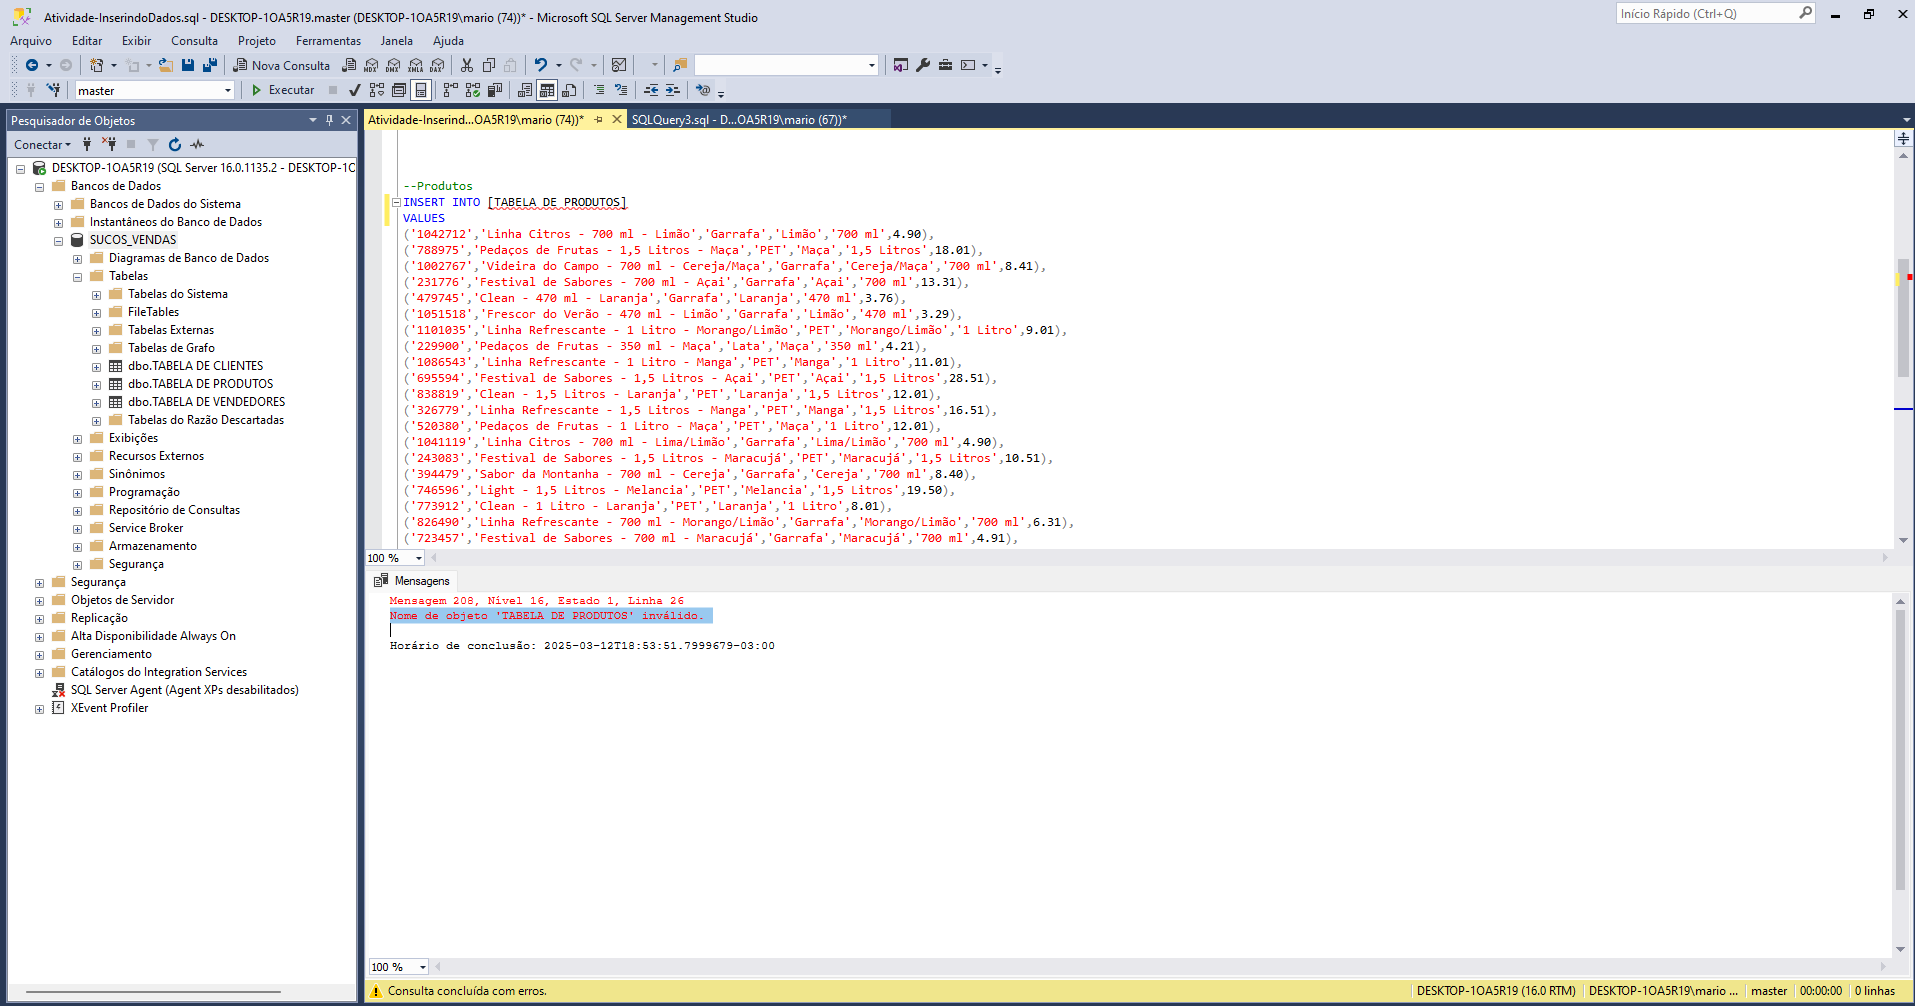Open the Exibir menu
The width and height of the screenshot is (1915, 1006).
(x=136, y=41)
